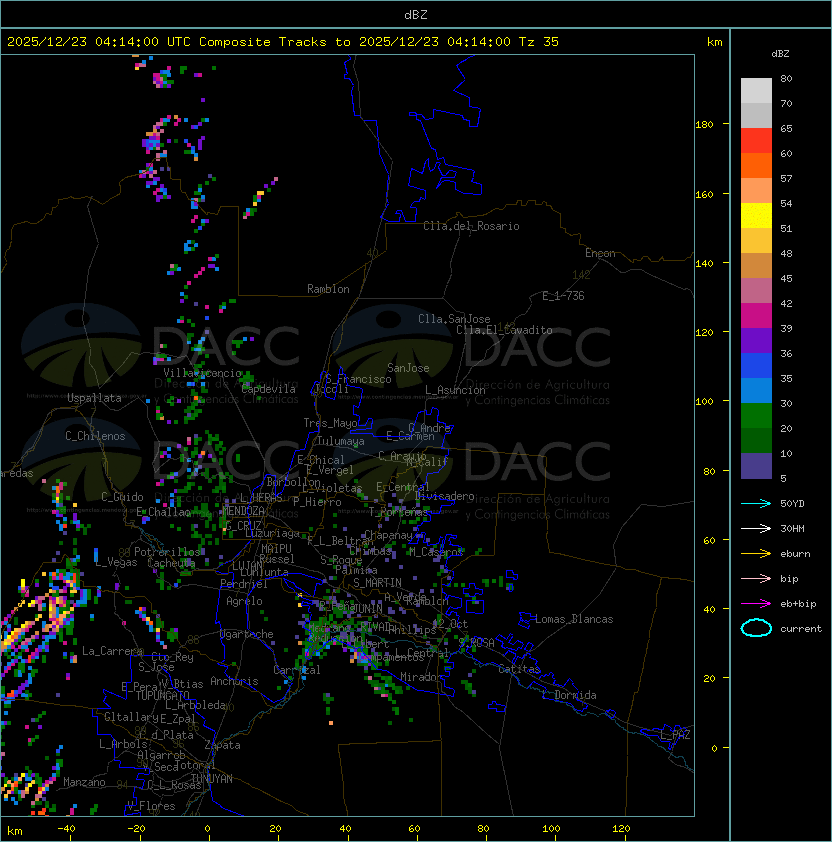Image resolution: width=832 pixels, height=842 pixels.
Task: Pick the purple 39-36 dBZ color band
Action: [756, 341]
